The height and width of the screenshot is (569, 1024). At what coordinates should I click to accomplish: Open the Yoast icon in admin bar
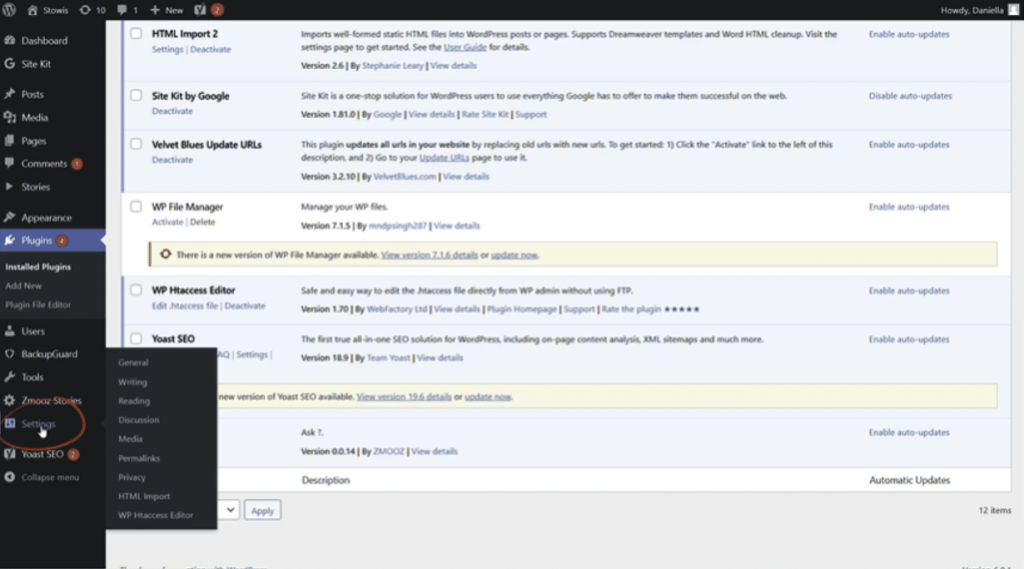(x=200, y=10)
